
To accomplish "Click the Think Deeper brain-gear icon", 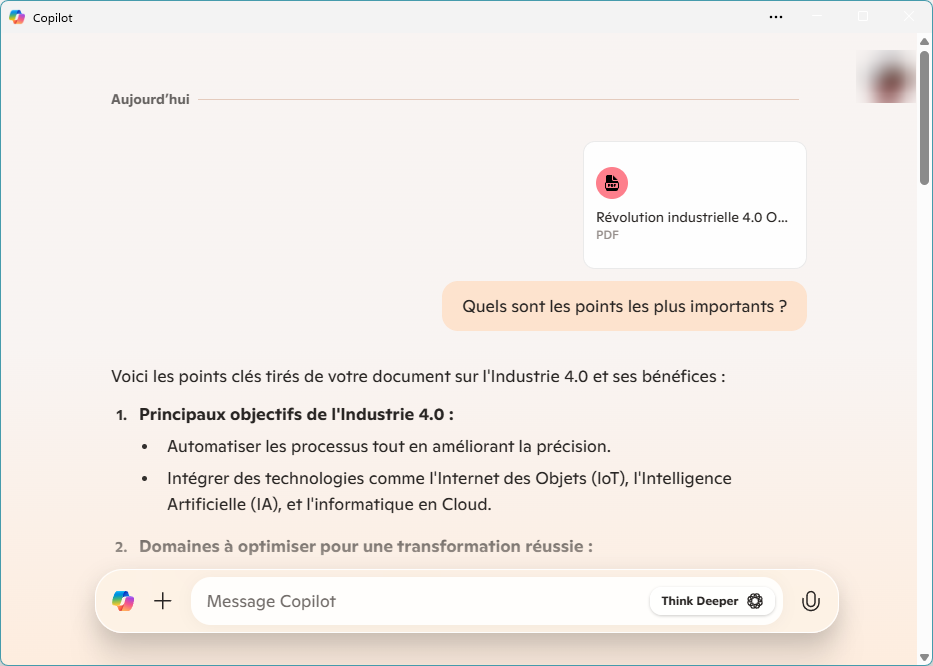I will pyautogui.click(x=755, y=601).
